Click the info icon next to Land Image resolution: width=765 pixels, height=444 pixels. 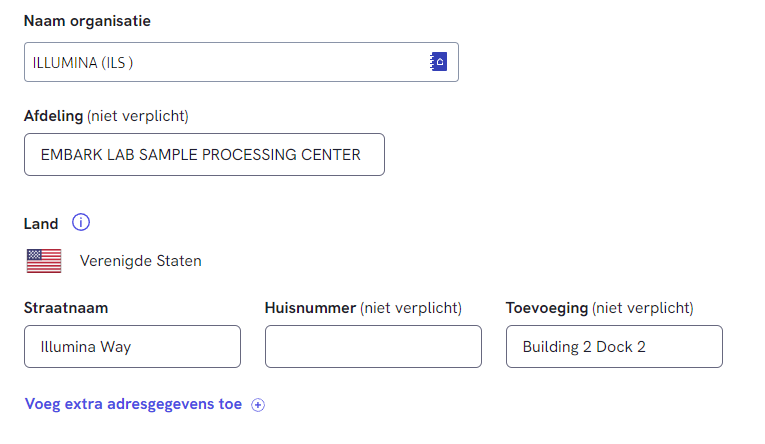pyautogui.click(x=82, y=223)
